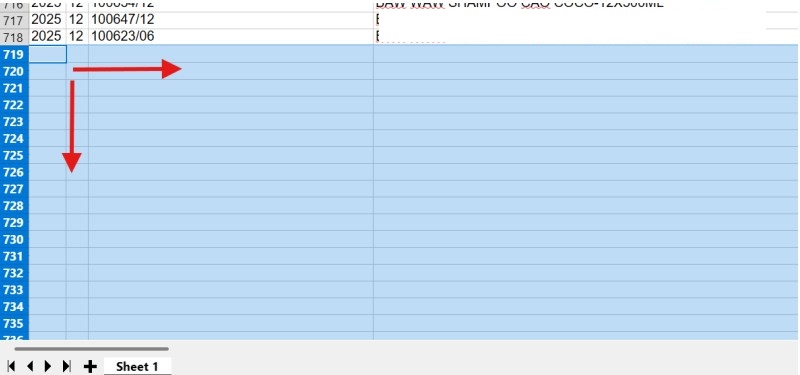The image size is (800, 375).
Task: Click cell containing 100647/12
Action: point(231,20)
